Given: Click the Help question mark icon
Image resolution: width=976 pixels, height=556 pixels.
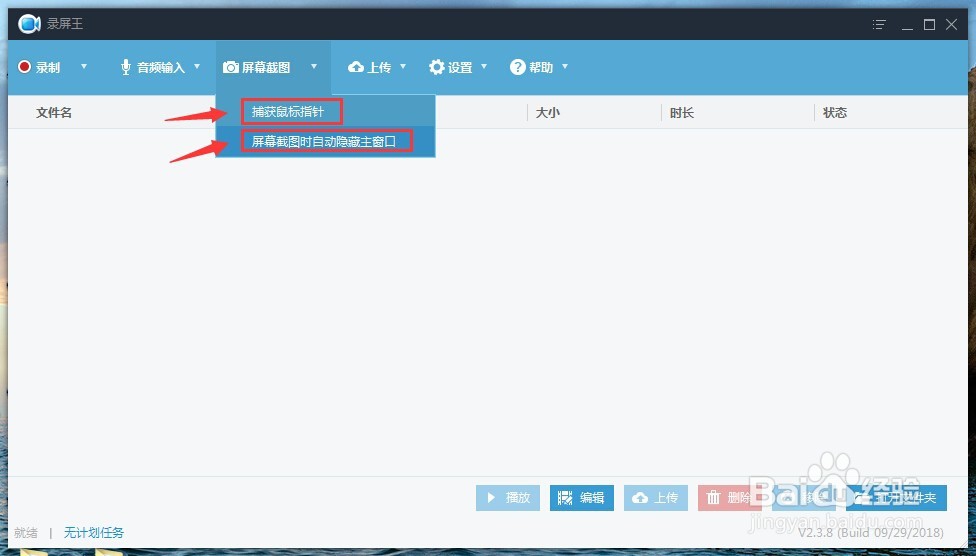Looking at the screenshot, I should coord(518,67).
